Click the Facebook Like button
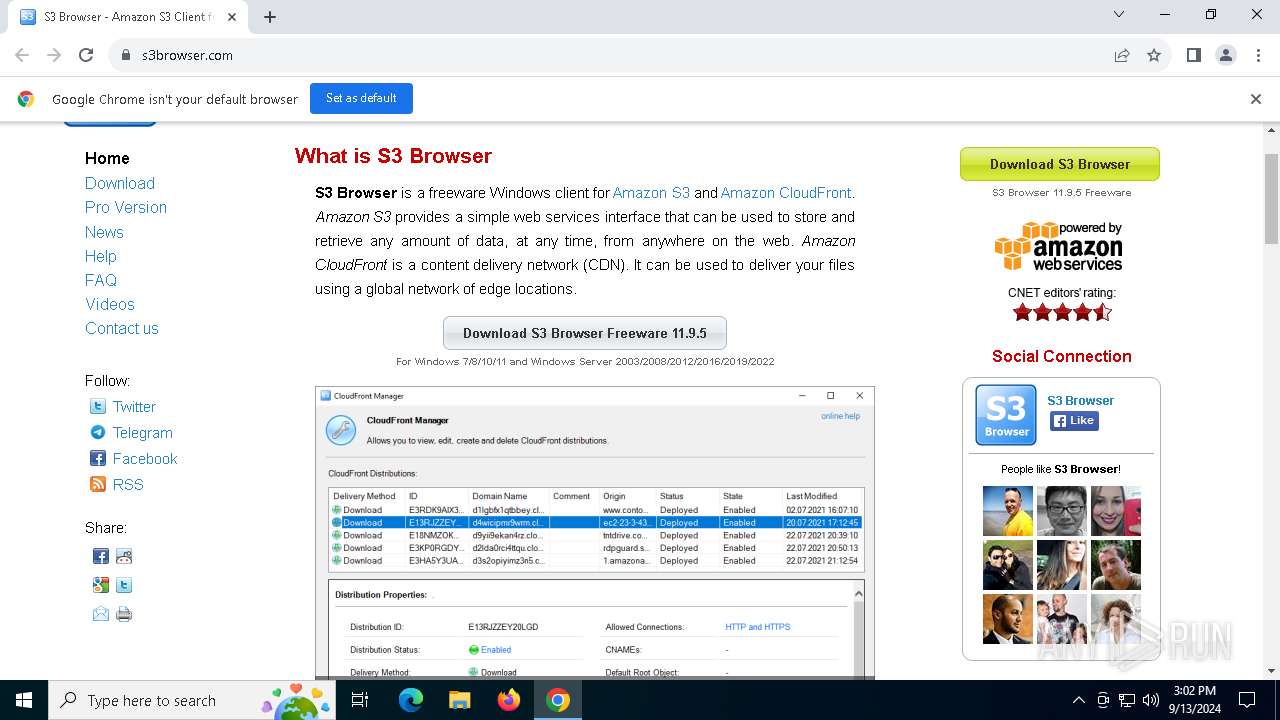Screen dimensions: 1280x720 pos(1074,421)
